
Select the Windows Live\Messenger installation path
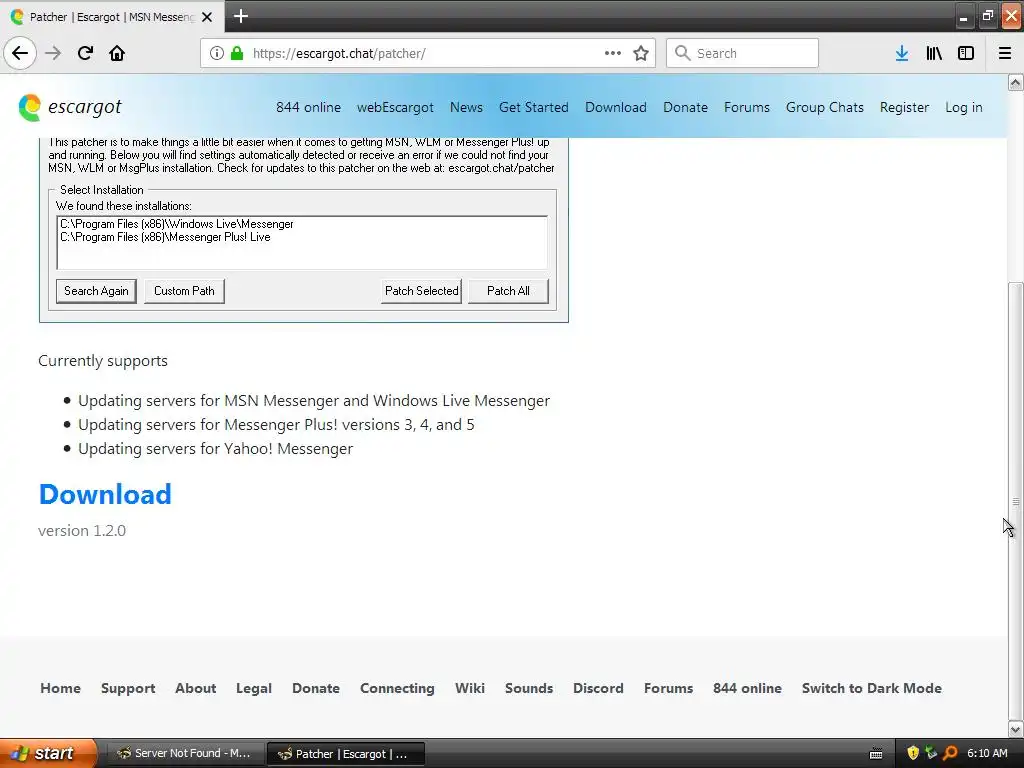(x=177, y=224)
